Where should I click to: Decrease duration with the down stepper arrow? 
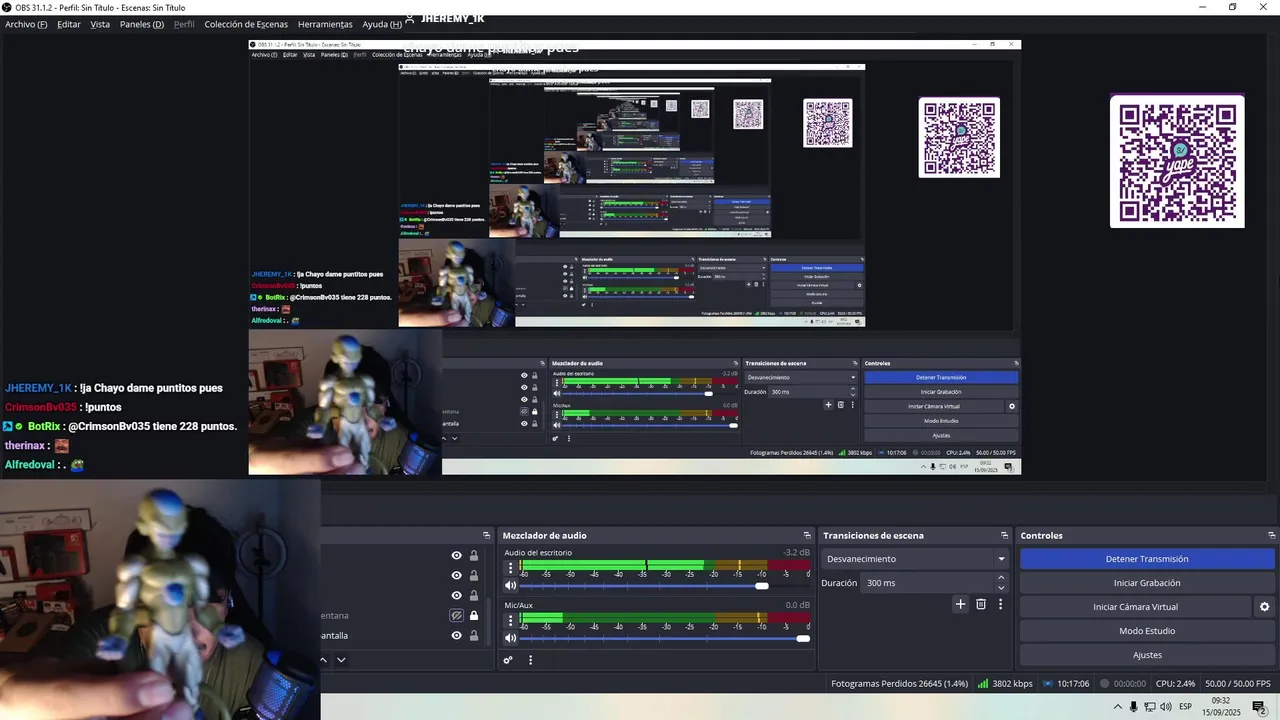1001,587
